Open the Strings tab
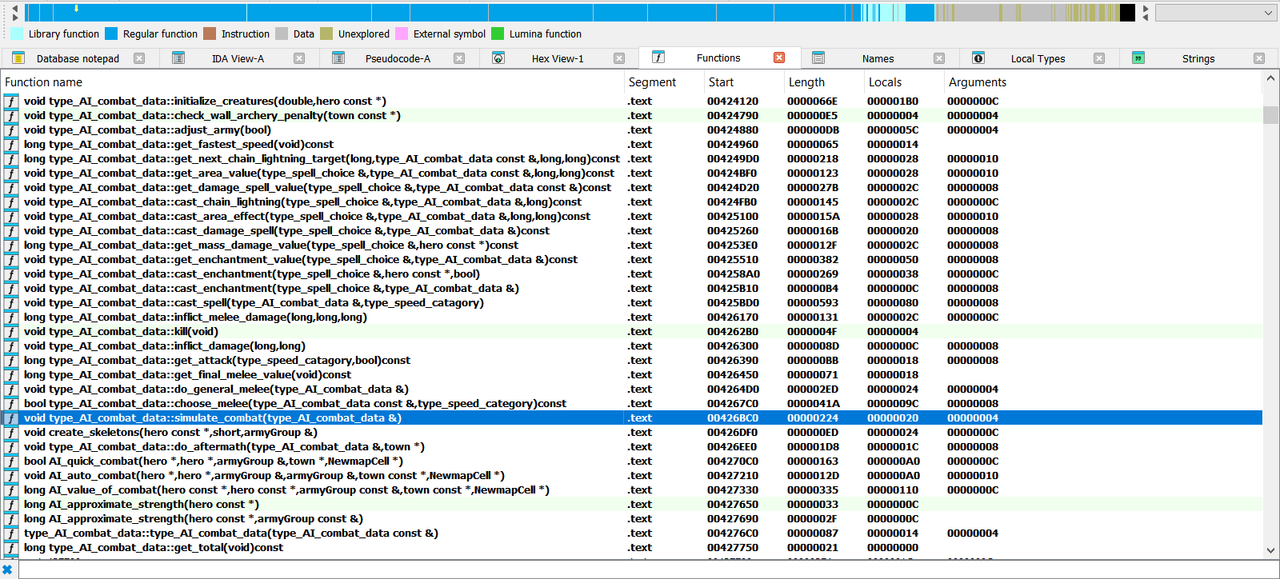The image size is (1280, 579). 1198,58
